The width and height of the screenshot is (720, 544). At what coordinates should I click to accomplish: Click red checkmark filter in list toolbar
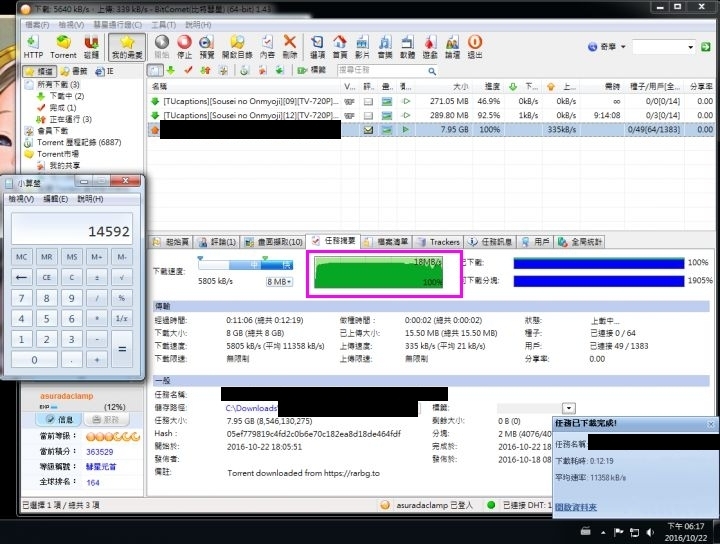click(x=188, y=70)
